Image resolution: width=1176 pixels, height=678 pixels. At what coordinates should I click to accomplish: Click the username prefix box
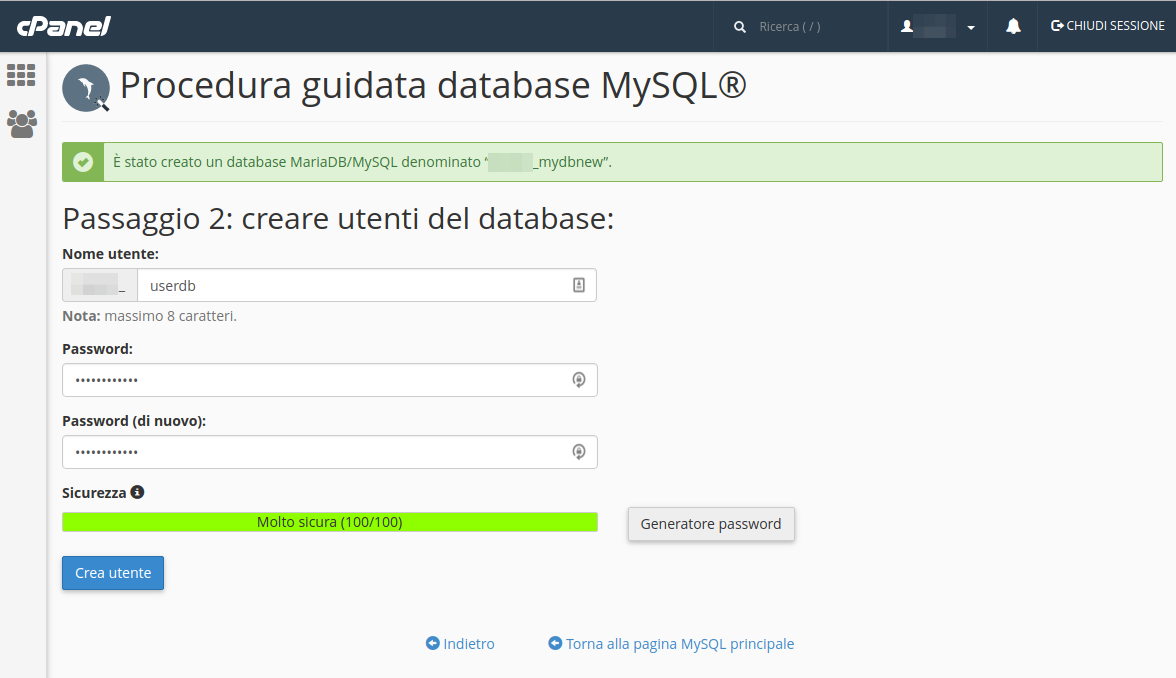(100, 285)
